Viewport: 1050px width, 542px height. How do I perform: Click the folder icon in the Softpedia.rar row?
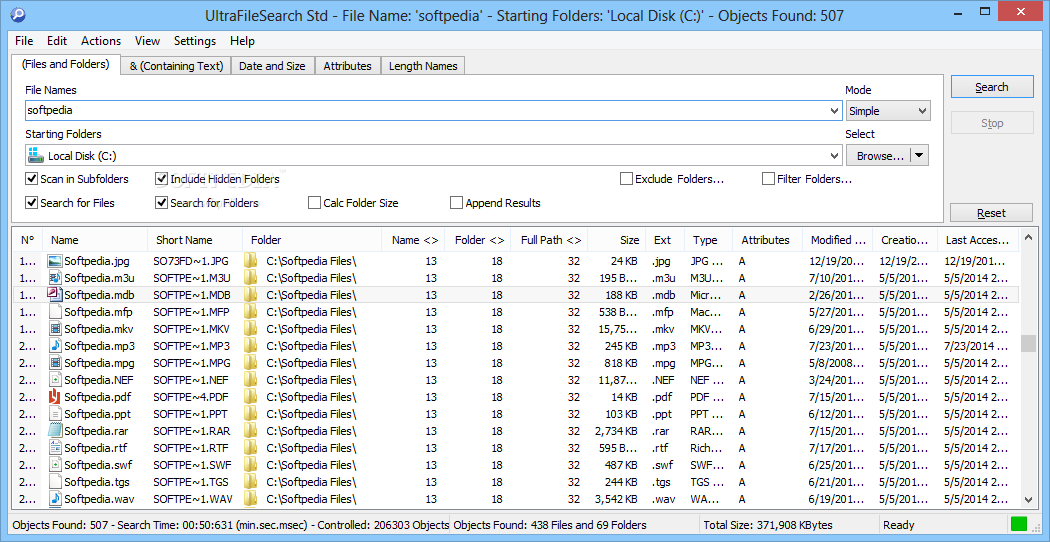(x=251, y=430)
